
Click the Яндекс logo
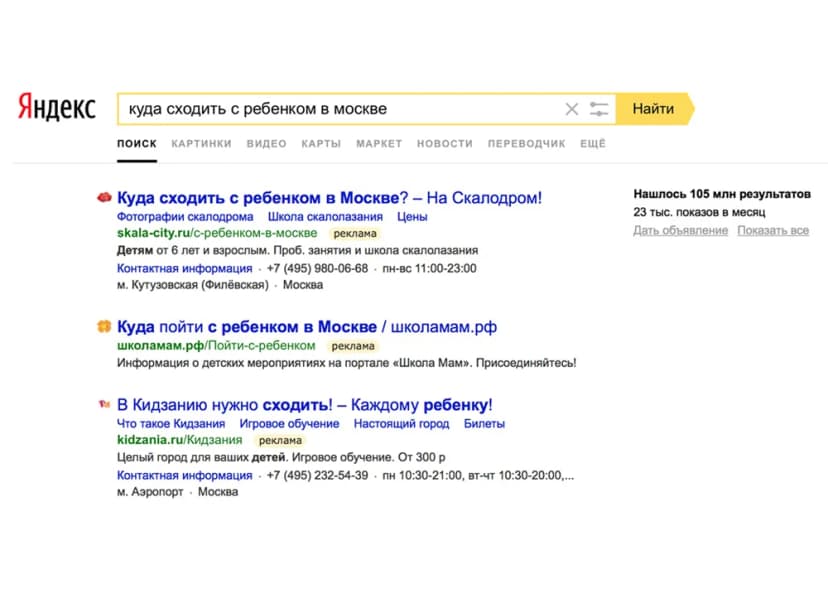(x=57, y=106)
